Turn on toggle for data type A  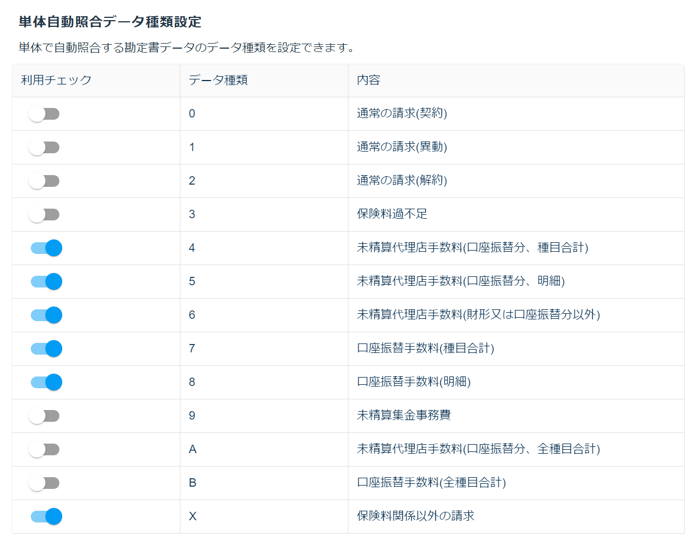tap(44, 450)
